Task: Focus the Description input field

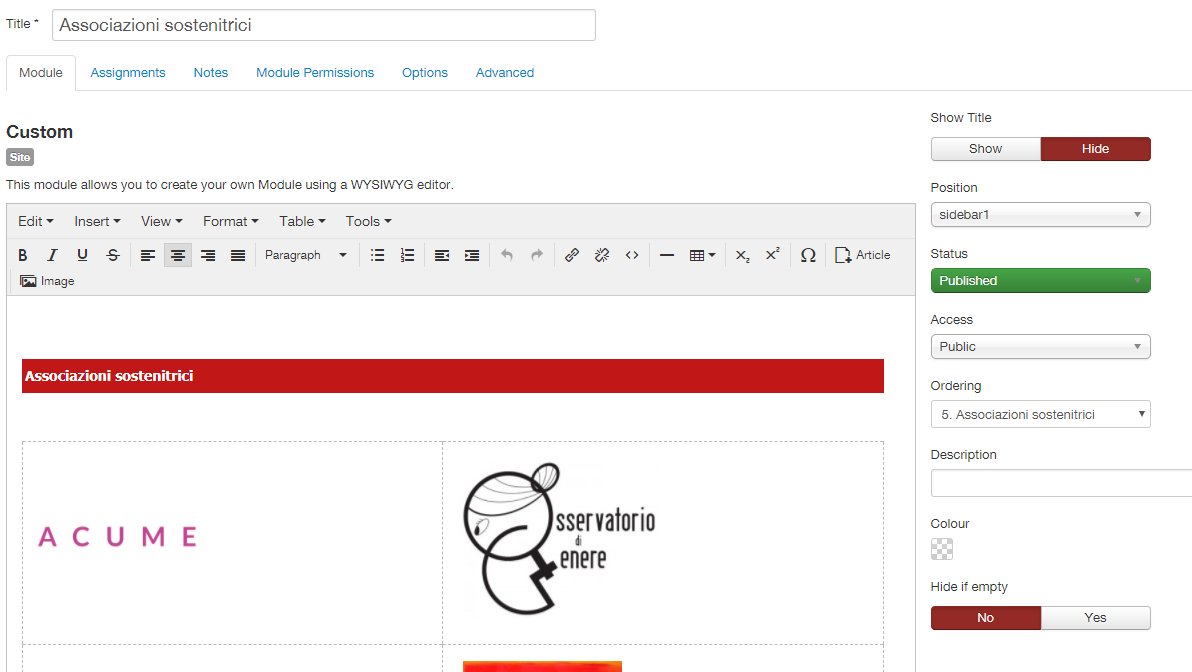Action: pos(1061,483)
